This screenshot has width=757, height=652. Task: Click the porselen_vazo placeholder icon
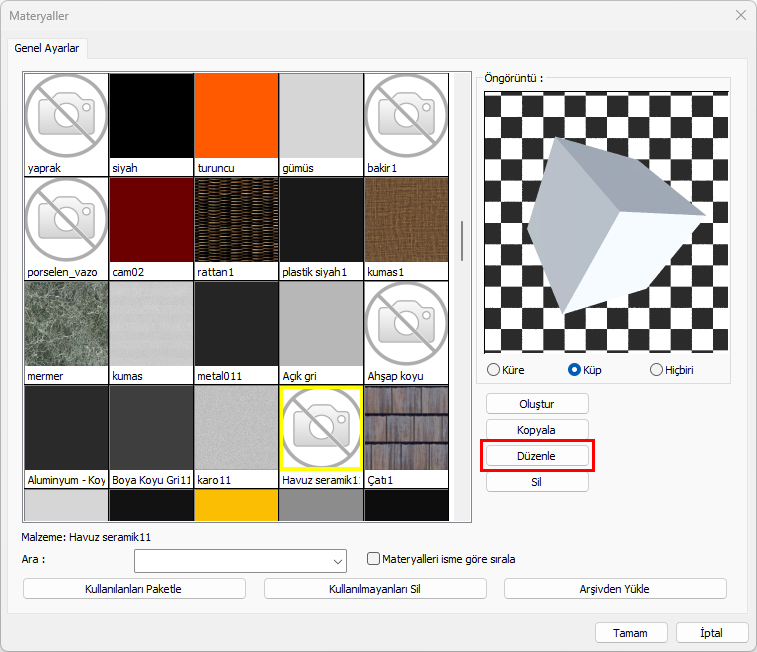click(x=66, y=220)
